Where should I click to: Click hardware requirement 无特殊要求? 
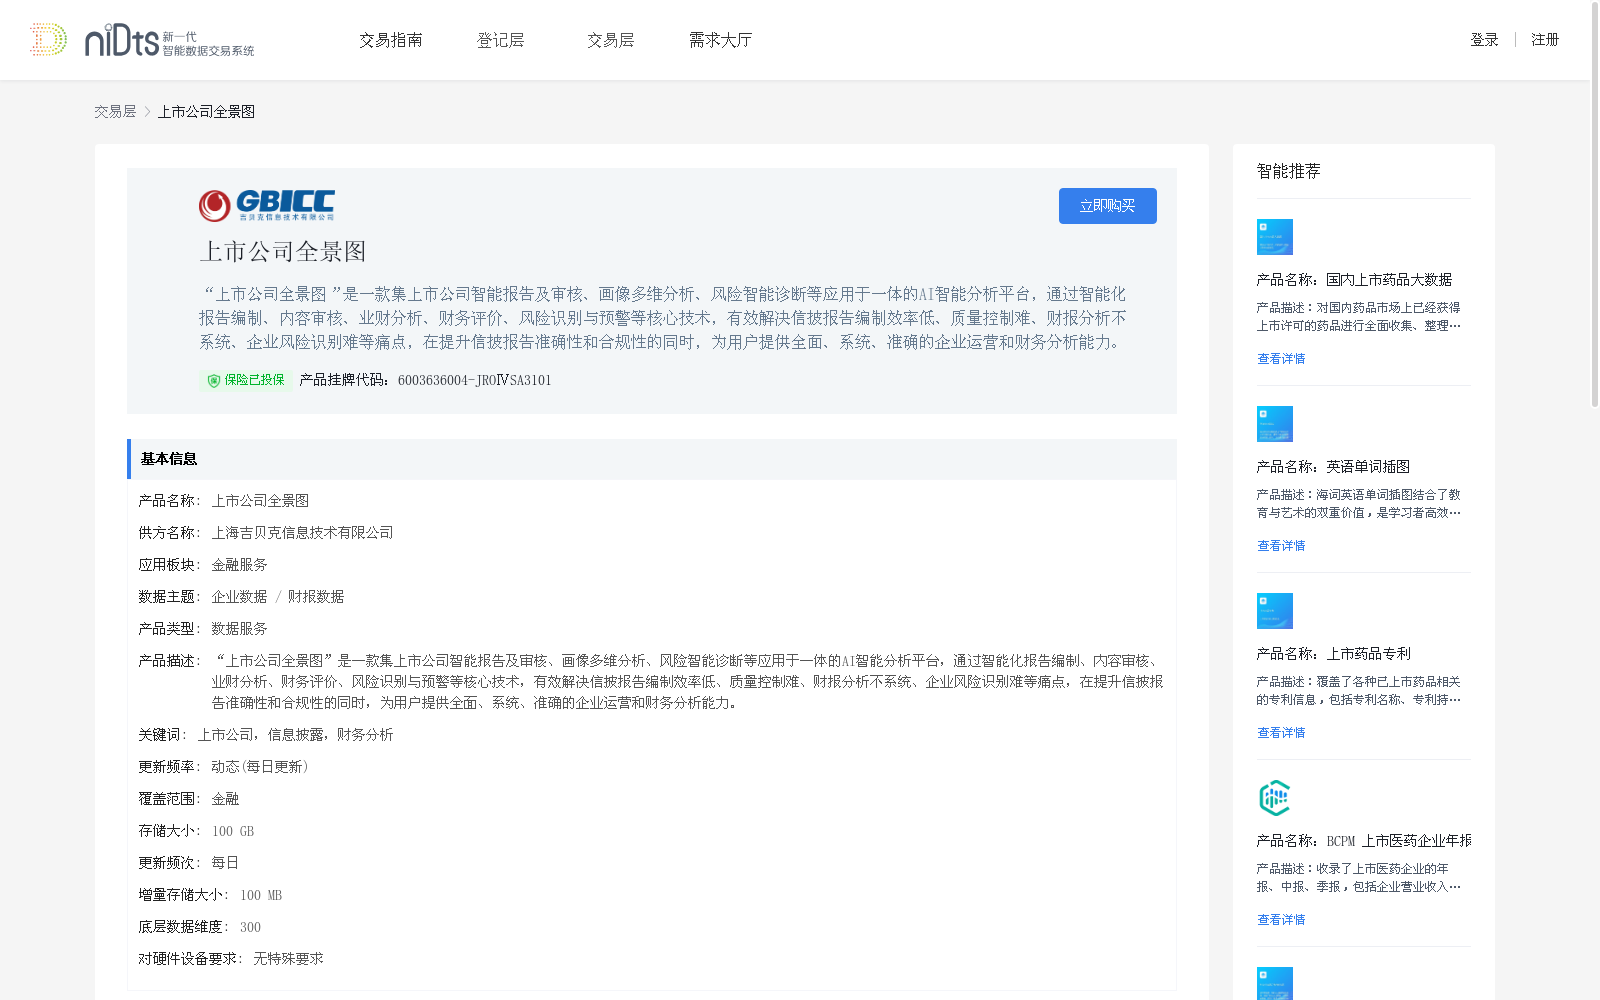coord(288,959)
